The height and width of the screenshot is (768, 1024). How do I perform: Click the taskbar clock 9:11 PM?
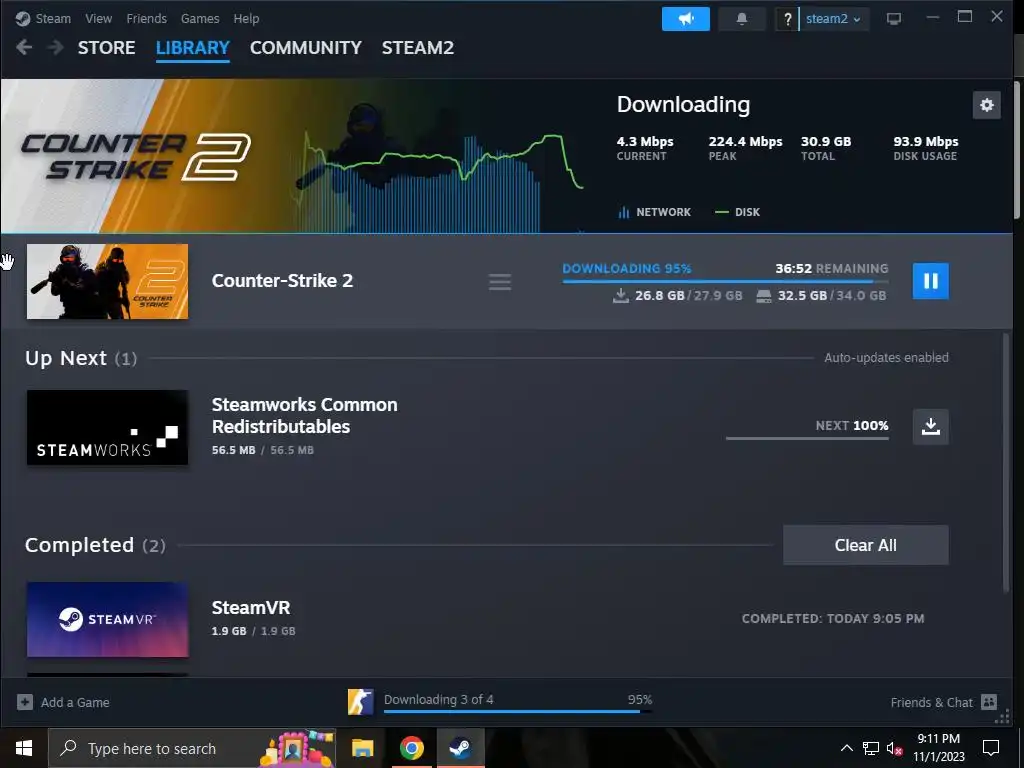click(x=938, y=739)
